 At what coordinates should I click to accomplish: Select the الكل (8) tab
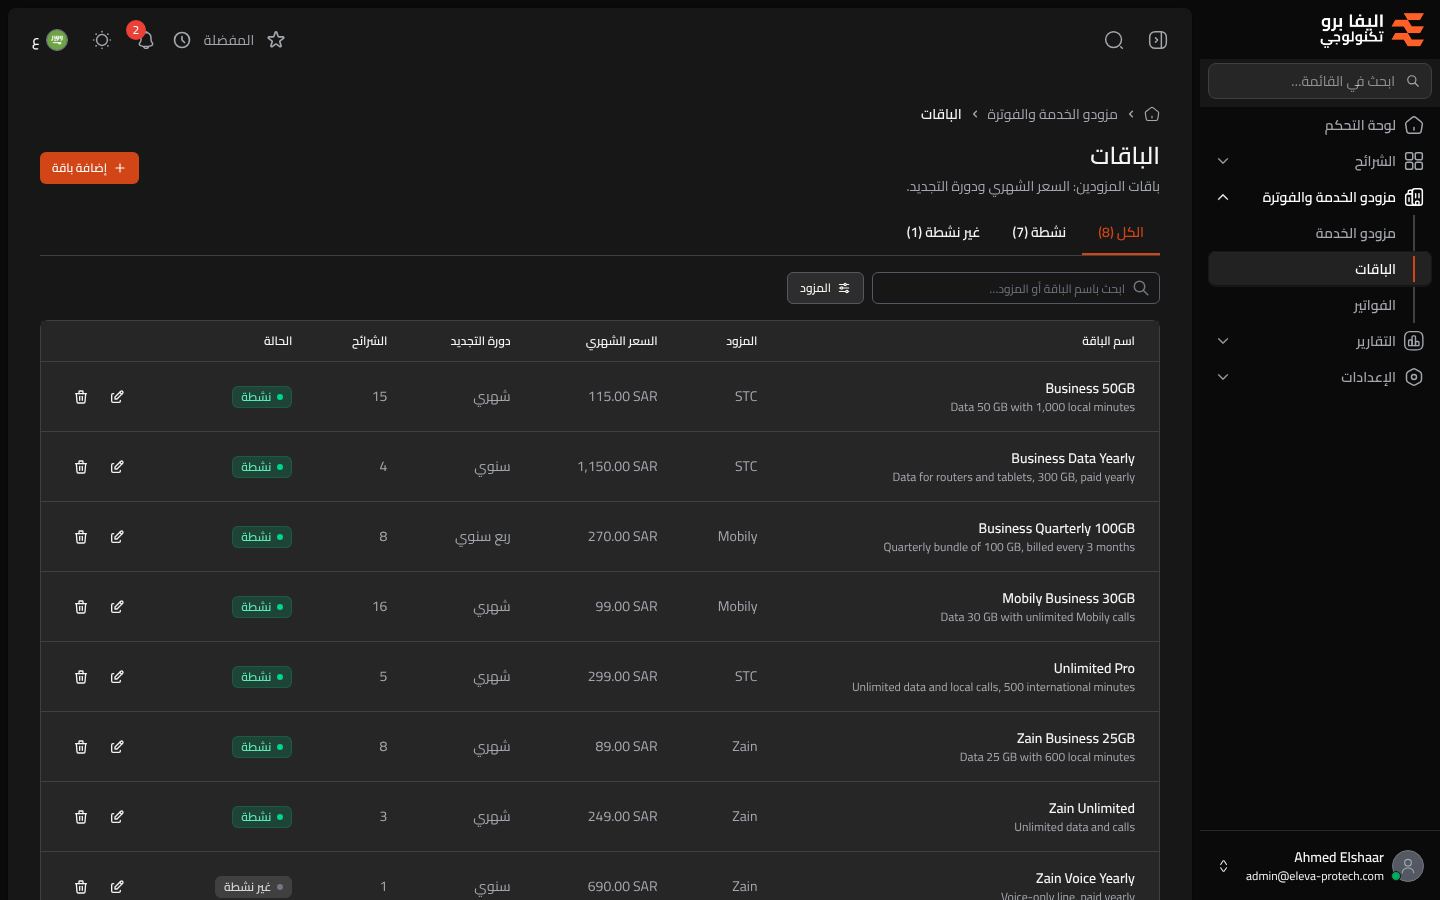click(x=1121, y=232)
